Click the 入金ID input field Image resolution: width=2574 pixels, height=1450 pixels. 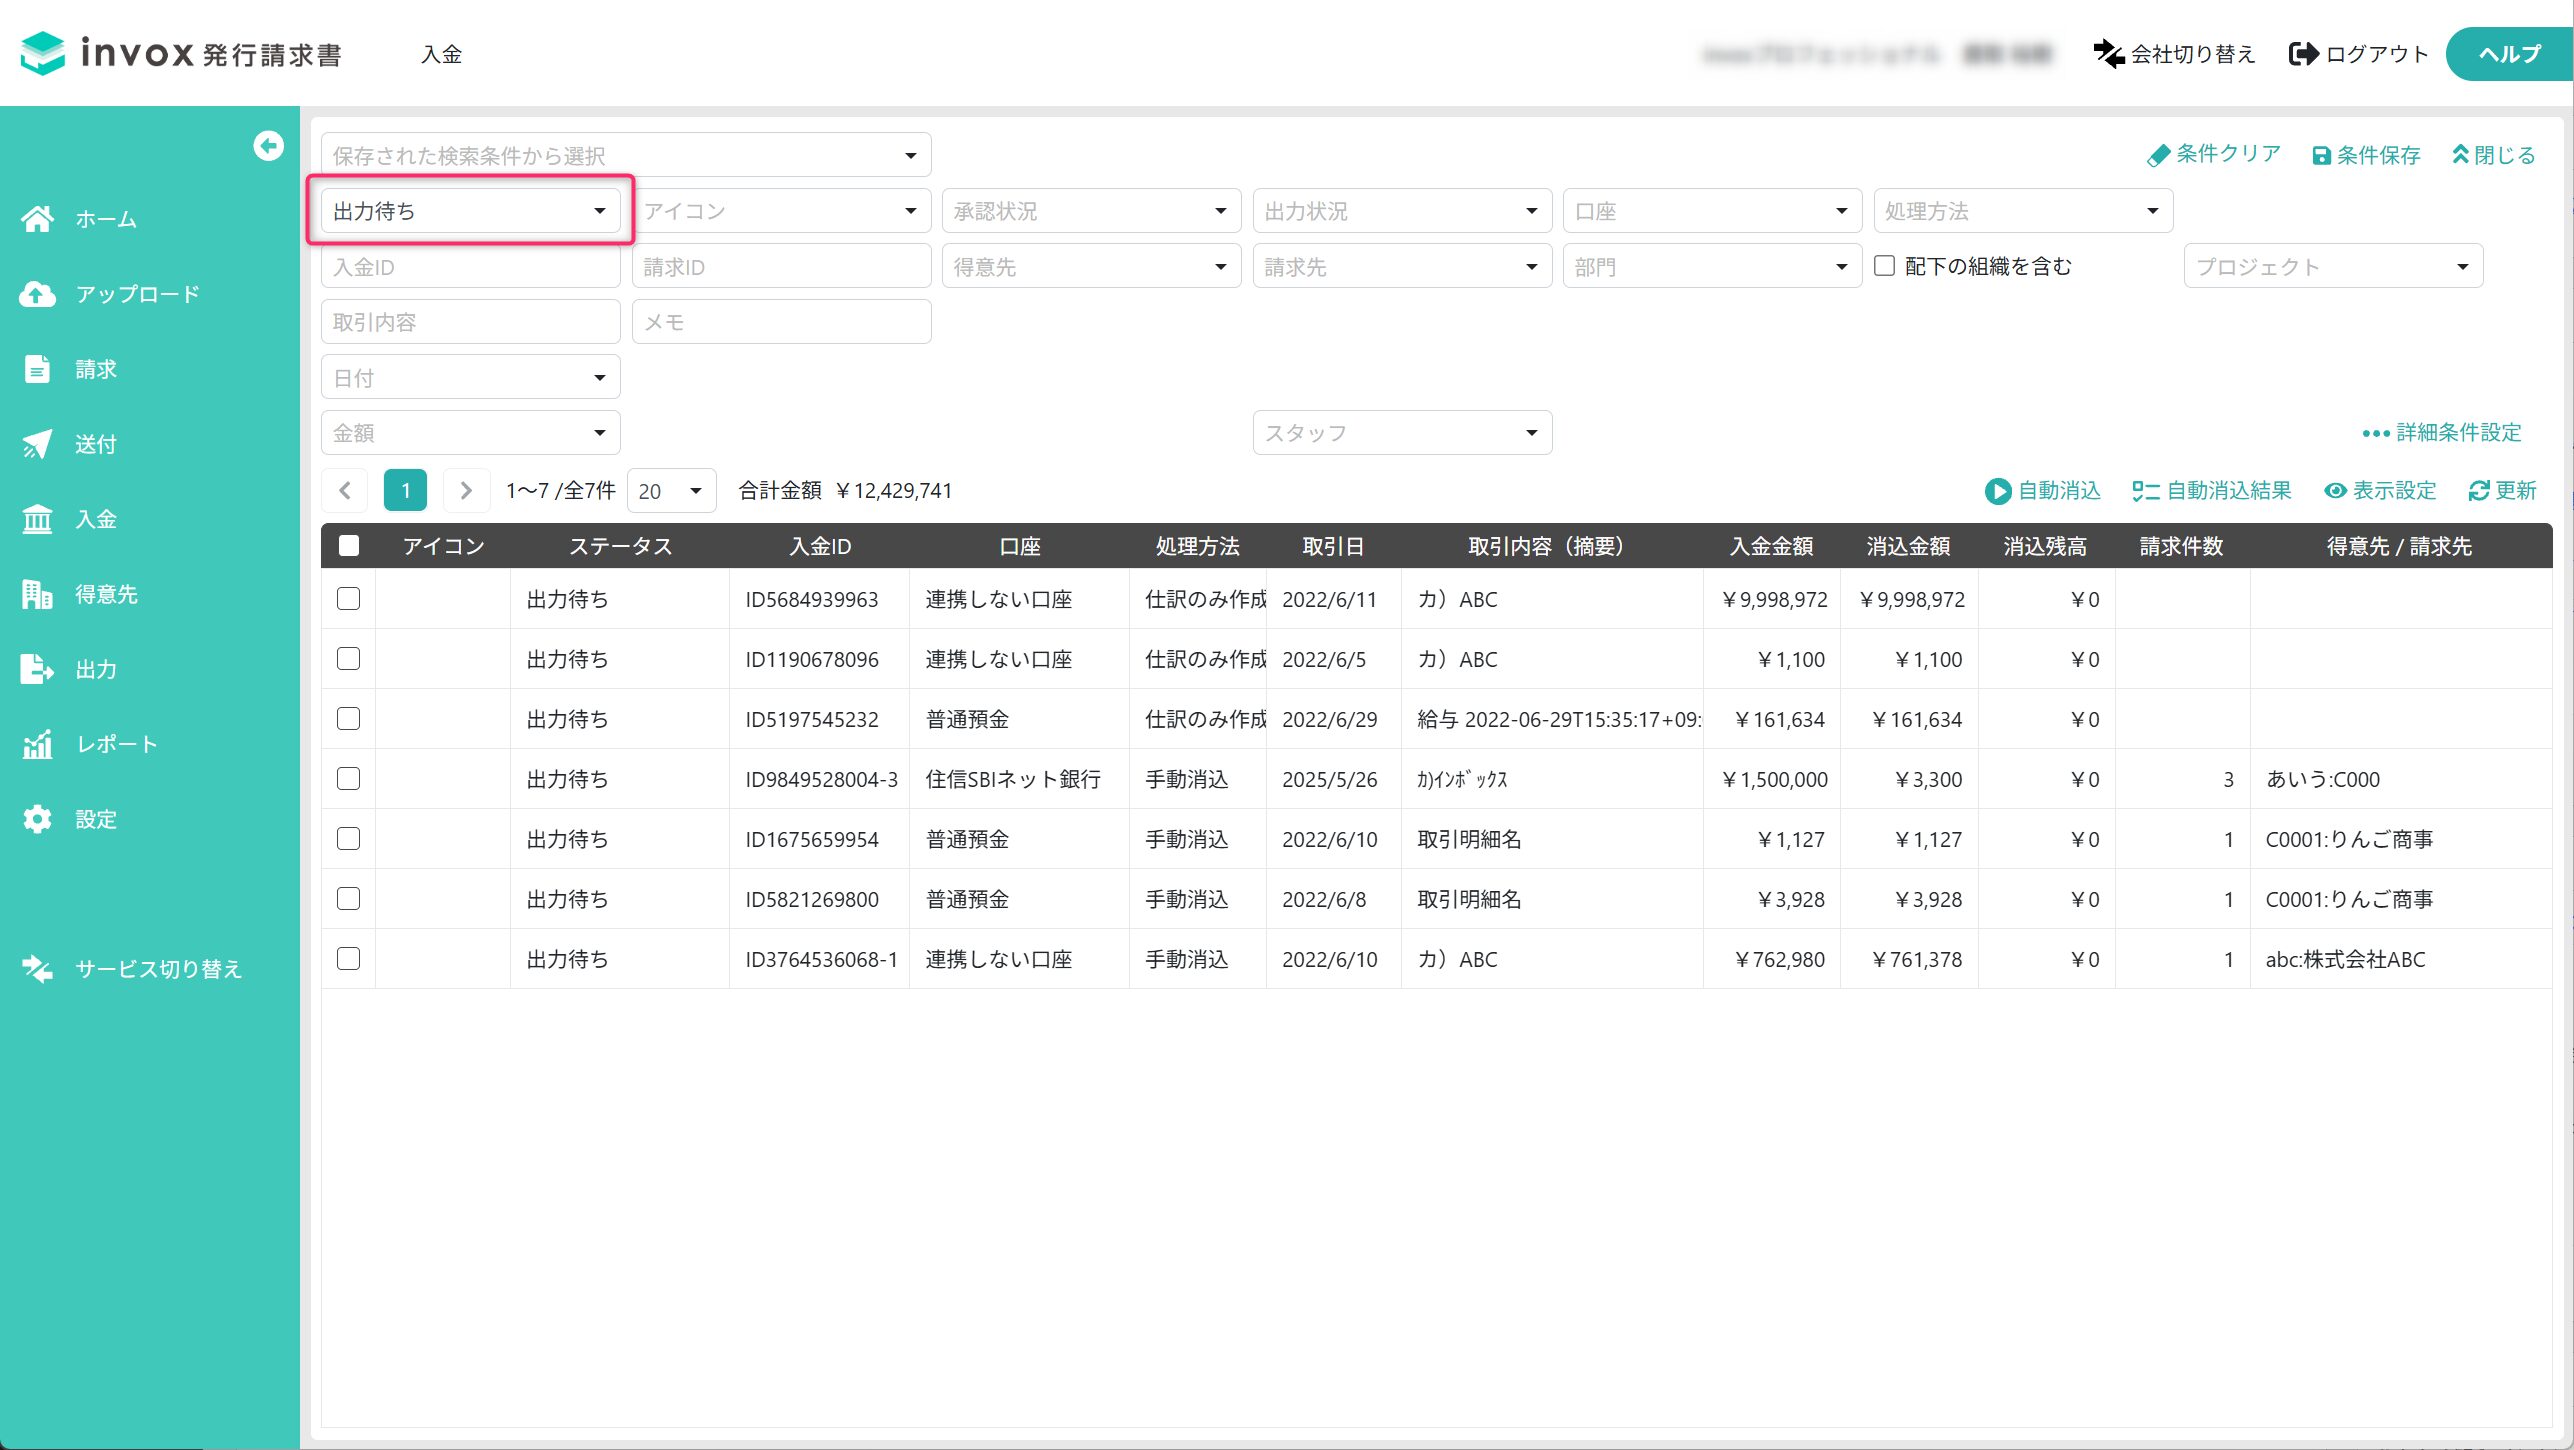(x=471, y=267)
